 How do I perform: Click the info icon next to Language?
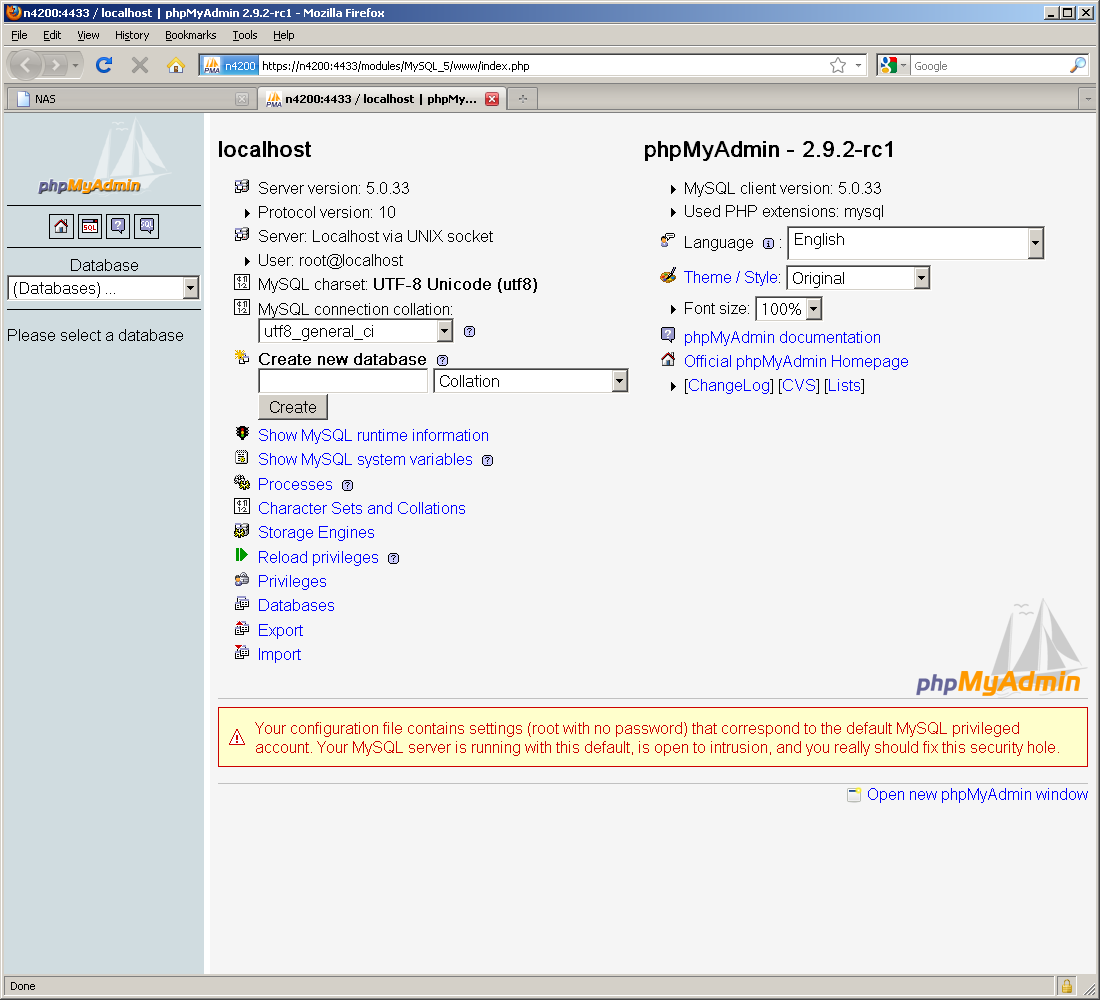(768, 244)
